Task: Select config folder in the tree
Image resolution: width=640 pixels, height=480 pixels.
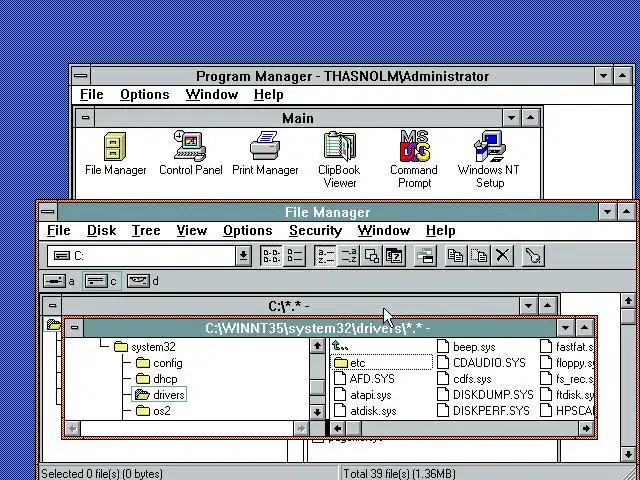Action: (x=159, y=363)
